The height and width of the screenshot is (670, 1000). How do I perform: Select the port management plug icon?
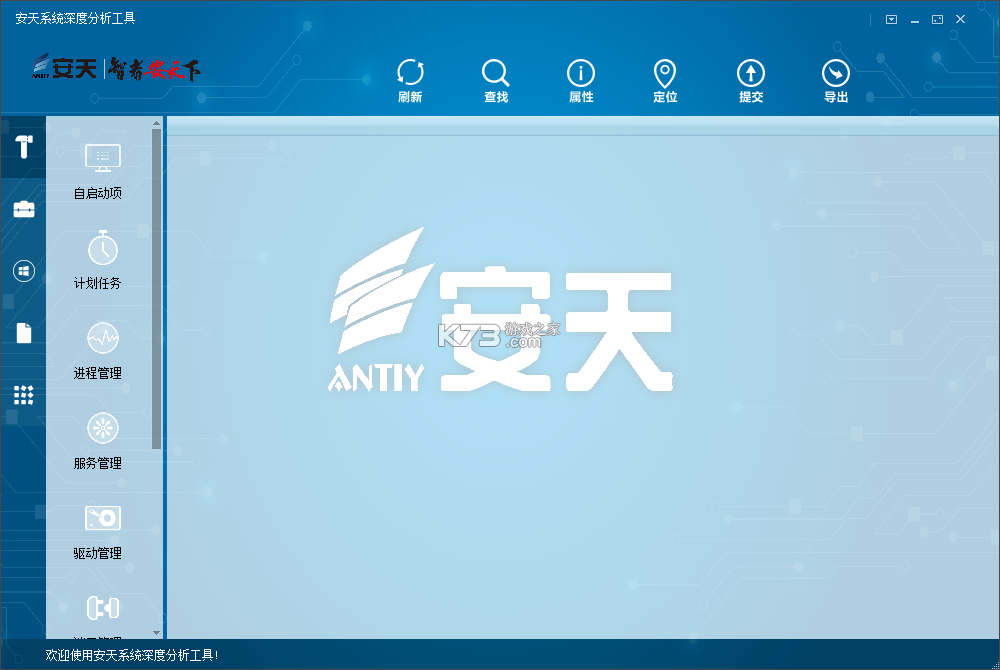102,608
